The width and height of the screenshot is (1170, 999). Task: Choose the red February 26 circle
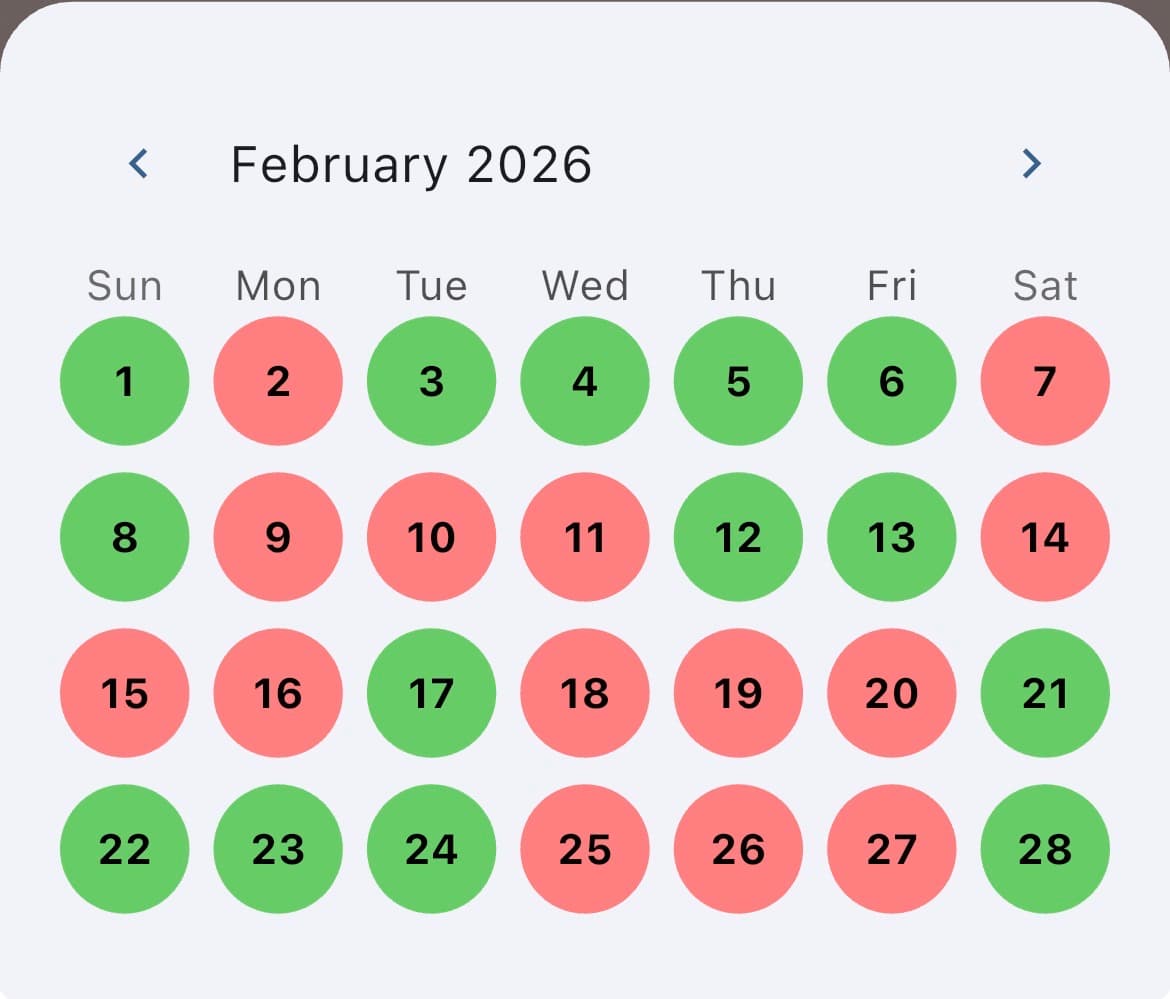point(738,849)
